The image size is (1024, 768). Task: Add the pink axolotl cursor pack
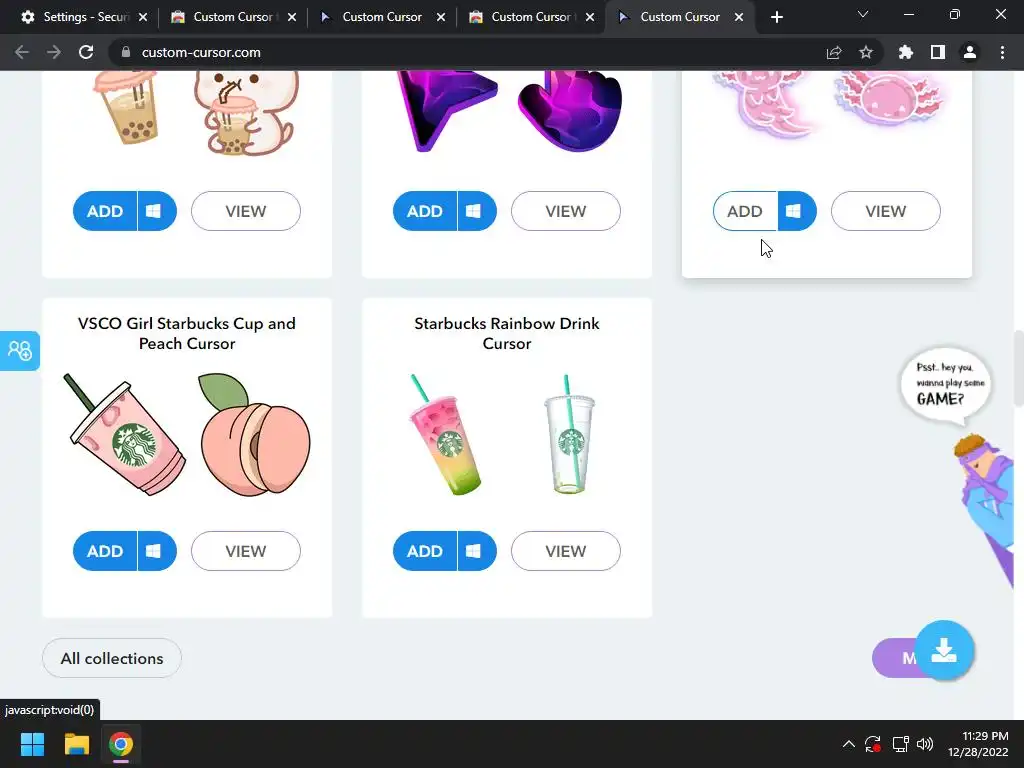point(745,211)
